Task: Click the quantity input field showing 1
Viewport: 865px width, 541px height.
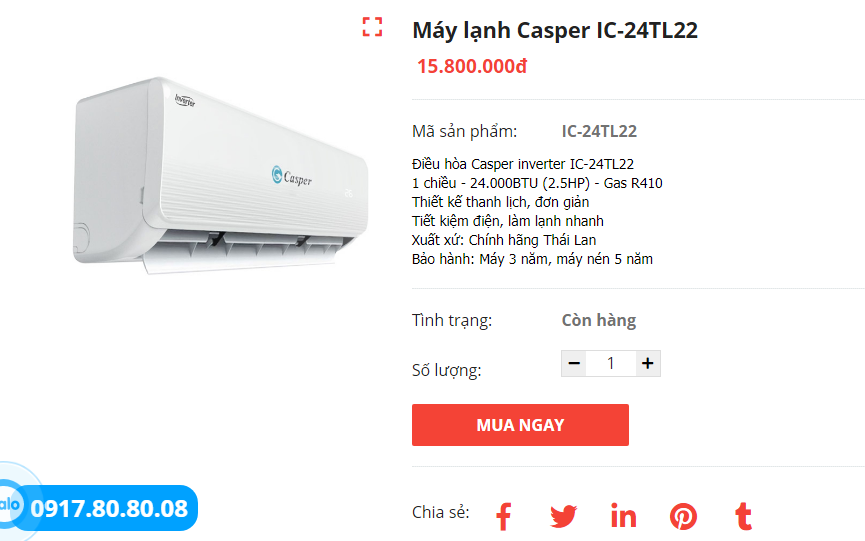Action: tap(611, 363)
